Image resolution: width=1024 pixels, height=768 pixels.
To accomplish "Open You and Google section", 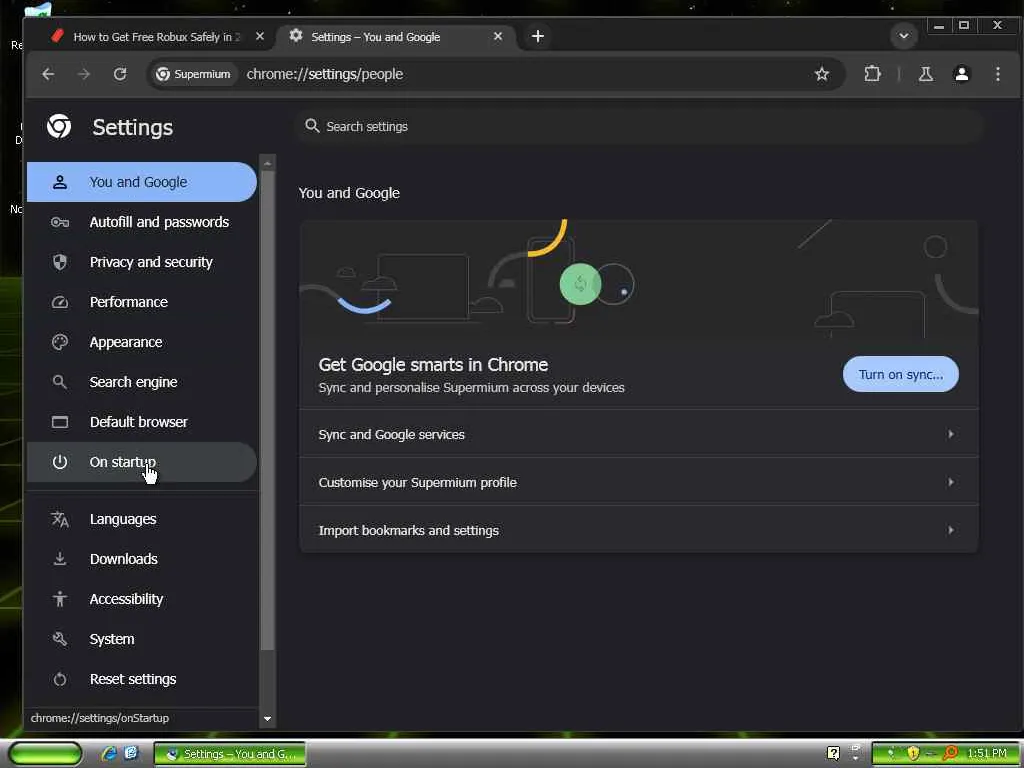I will (142, 182).
